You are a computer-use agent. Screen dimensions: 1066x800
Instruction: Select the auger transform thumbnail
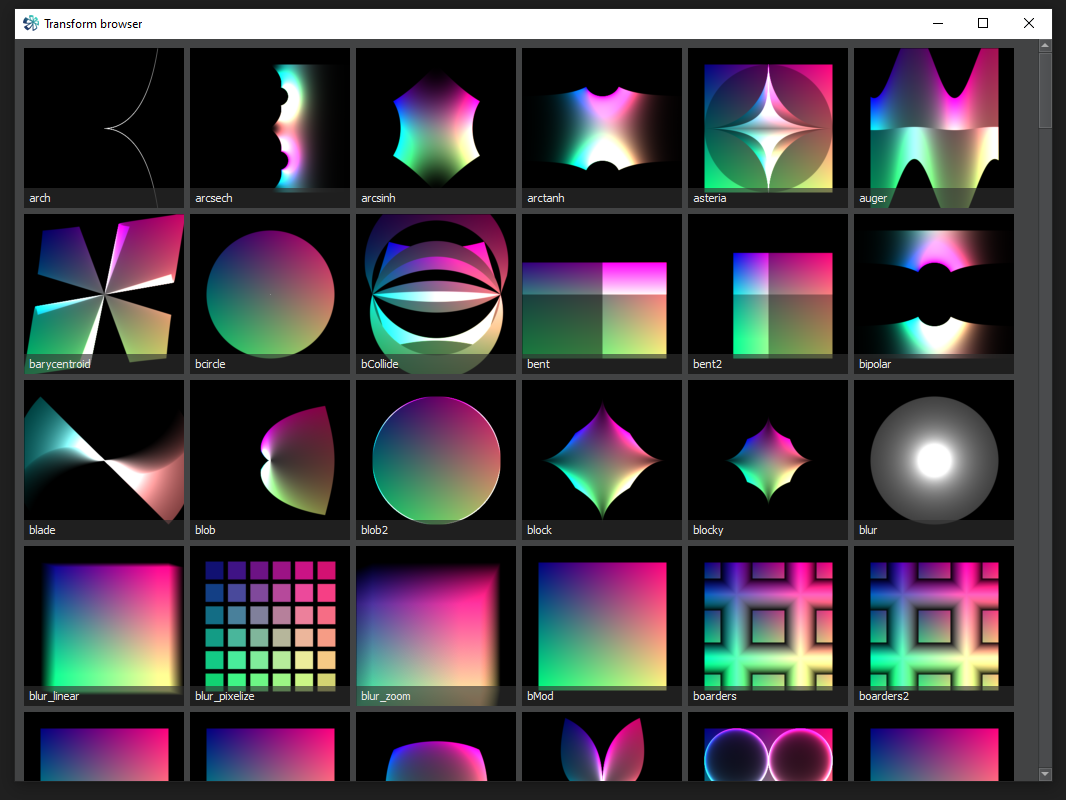(933, 128)
